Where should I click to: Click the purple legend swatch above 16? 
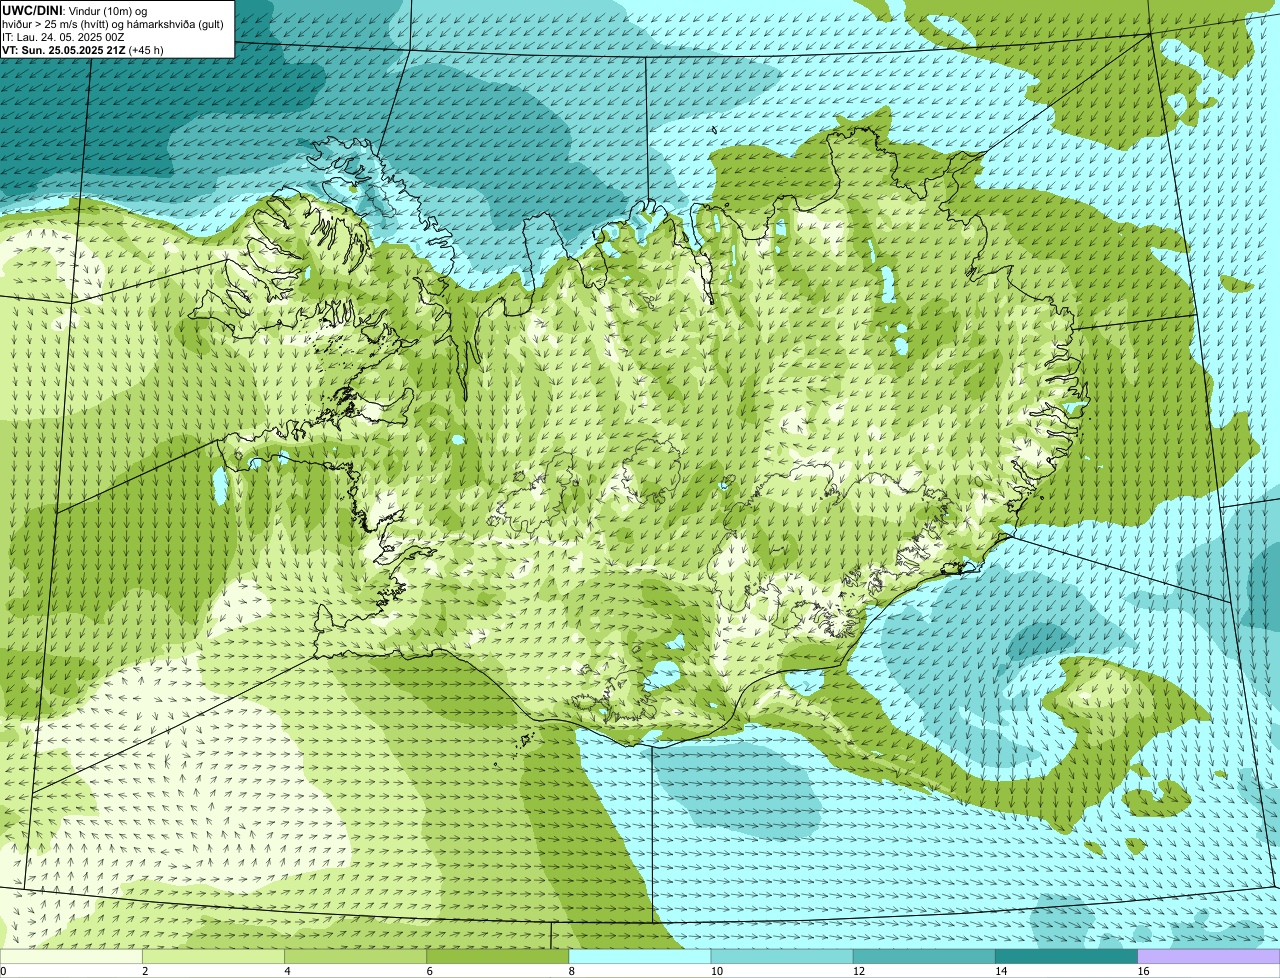tap(1209, 957)
